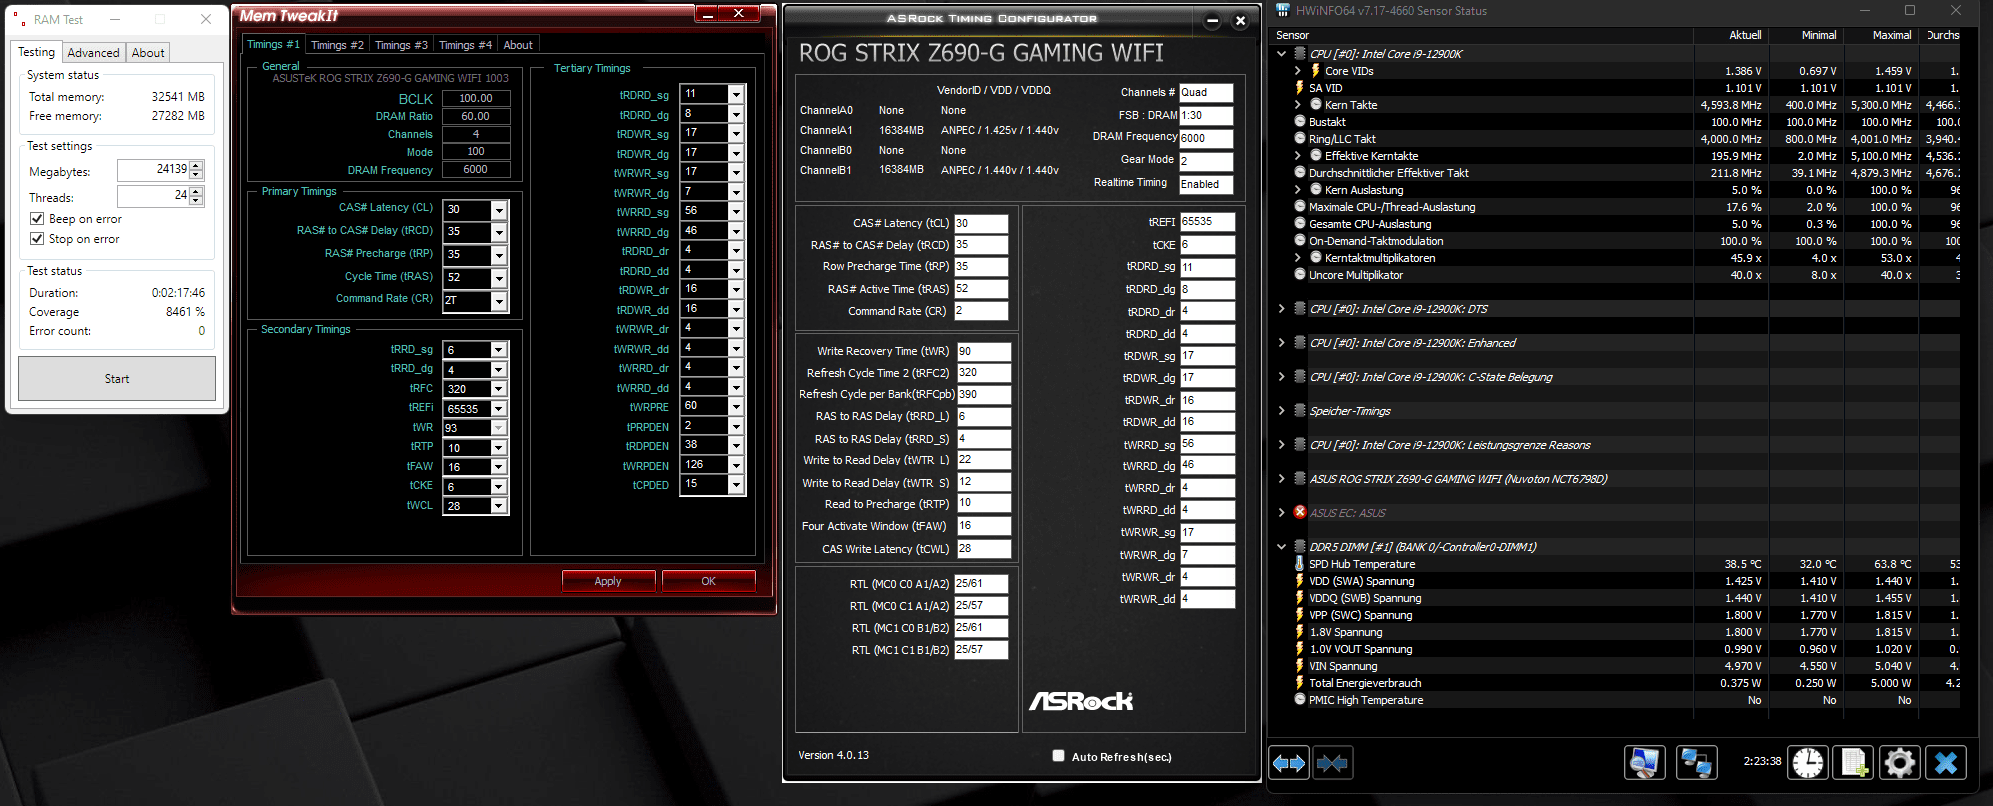Click thermometer icon for SPD Hub Temperature

tap(1299, 564)
